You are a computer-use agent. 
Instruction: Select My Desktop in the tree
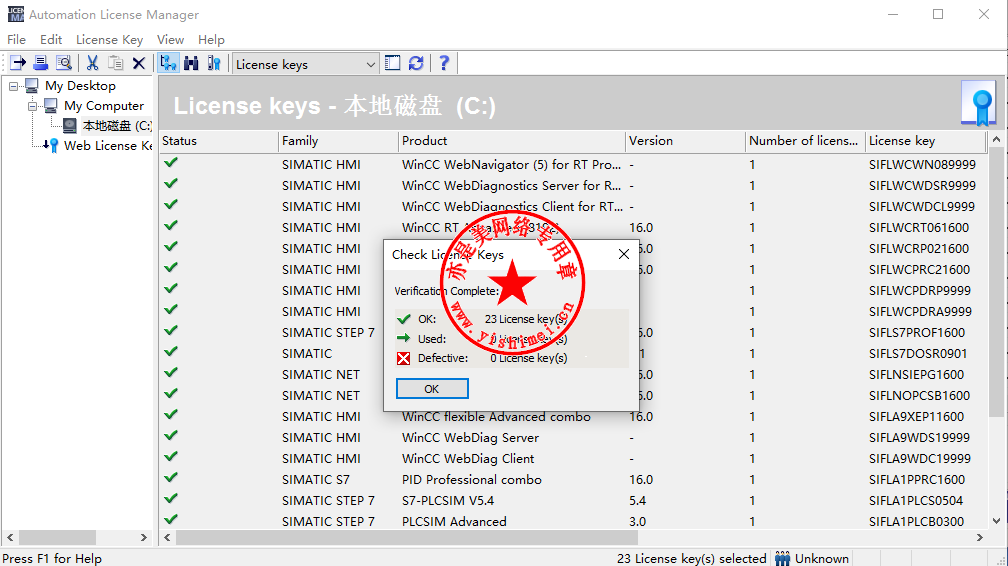pyautogui.click(x=80, y=86)
